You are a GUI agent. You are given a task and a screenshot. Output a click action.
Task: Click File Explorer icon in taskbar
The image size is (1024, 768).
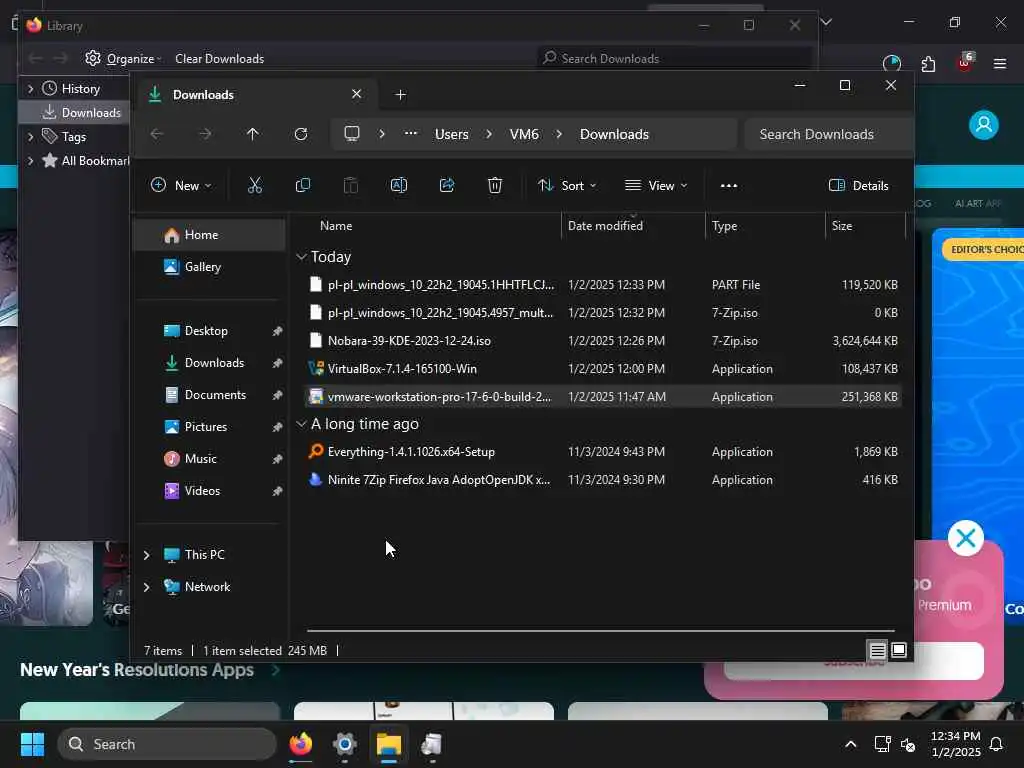(389, 744)
